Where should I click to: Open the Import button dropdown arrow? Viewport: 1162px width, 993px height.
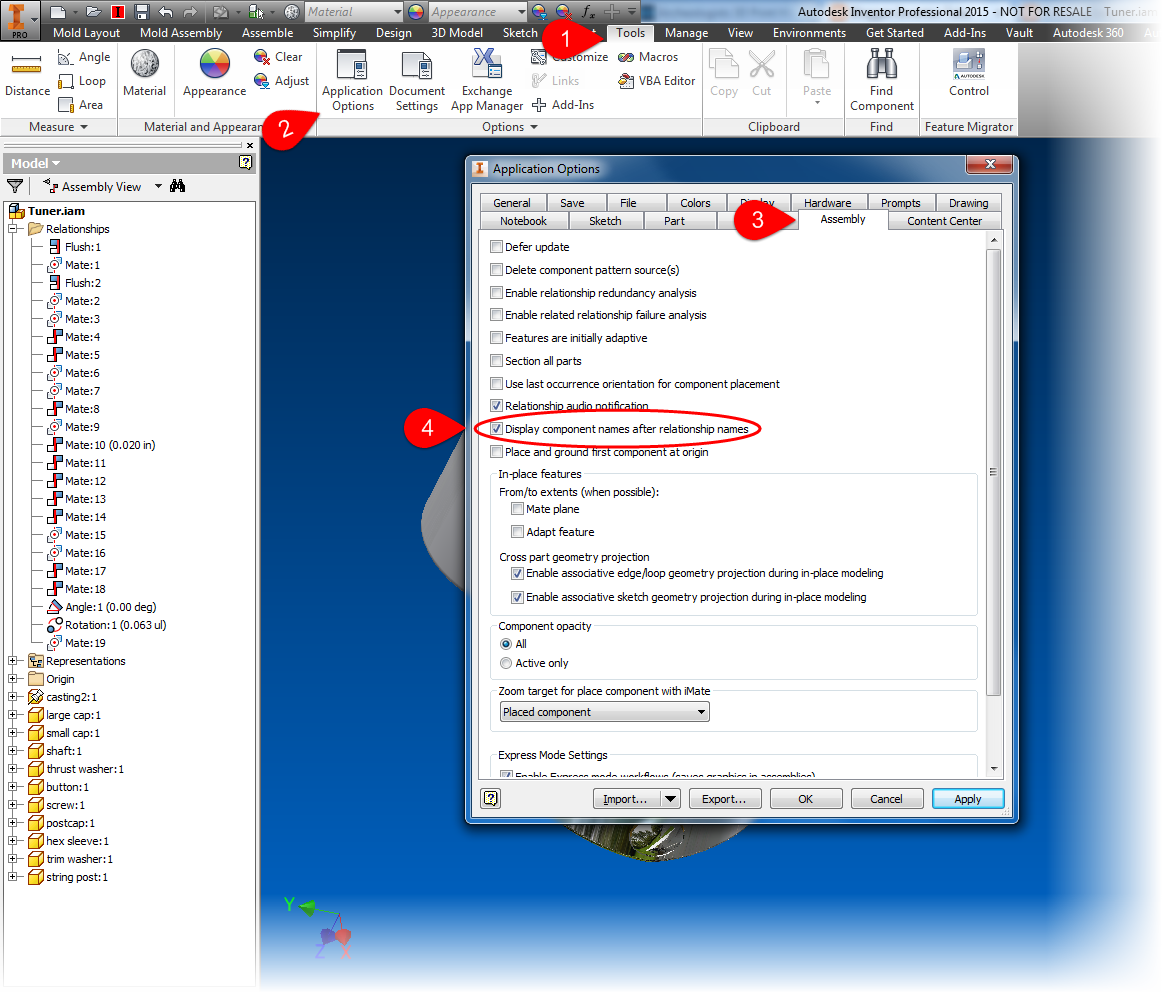(x=671, y=799)
